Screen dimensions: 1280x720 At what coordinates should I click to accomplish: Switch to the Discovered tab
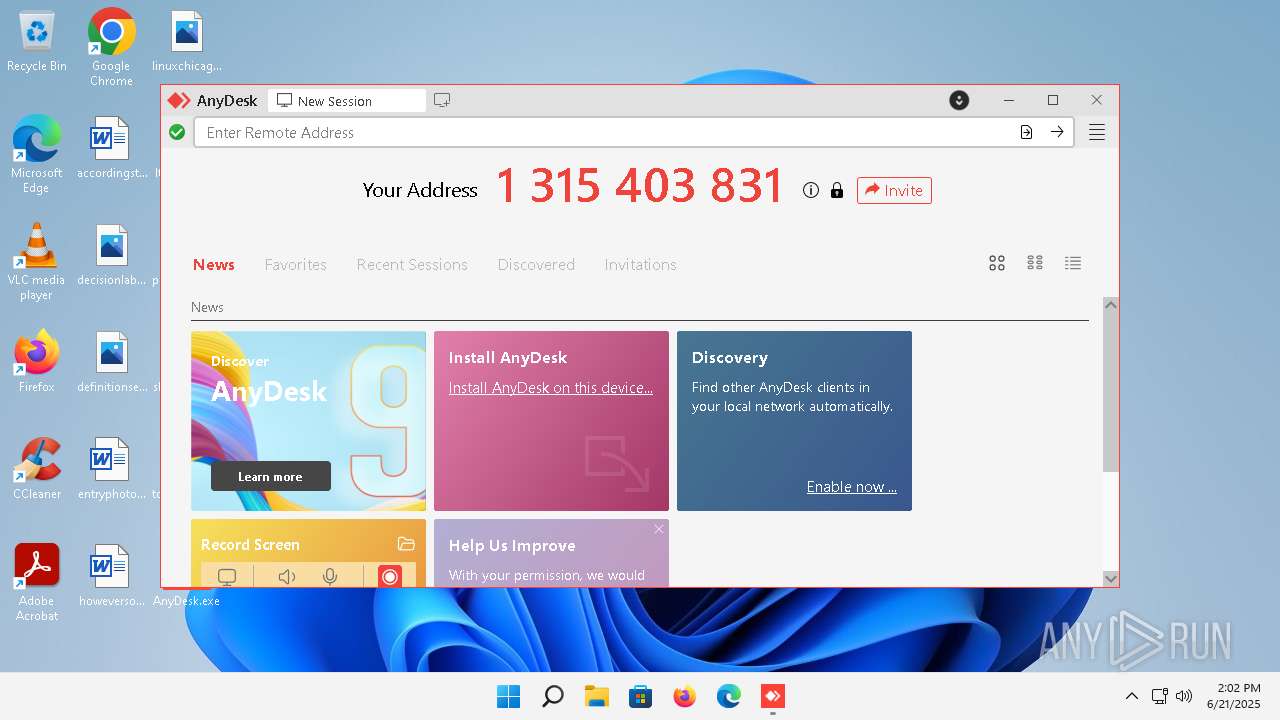536,264
